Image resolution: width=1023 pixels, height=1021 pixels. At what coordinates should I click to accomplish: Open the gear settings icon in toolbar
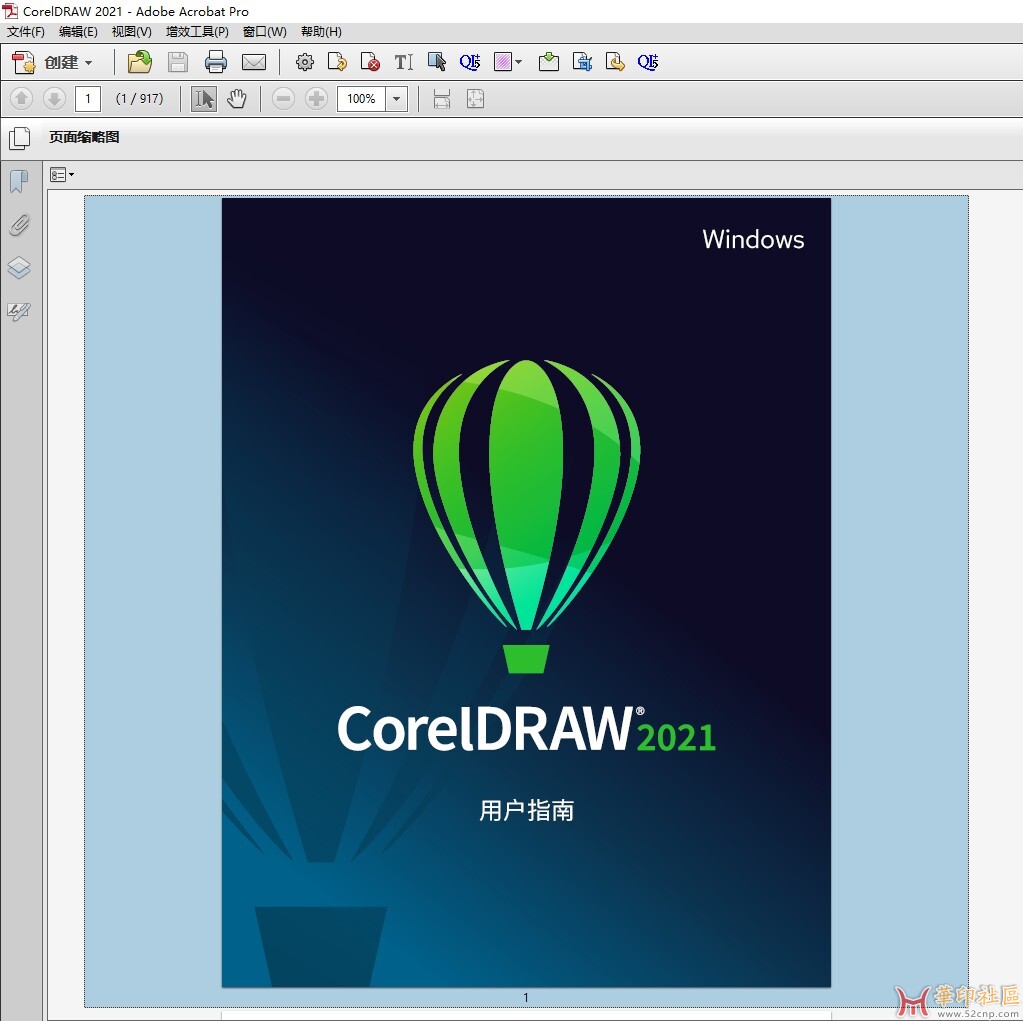[x=305, y=62]
